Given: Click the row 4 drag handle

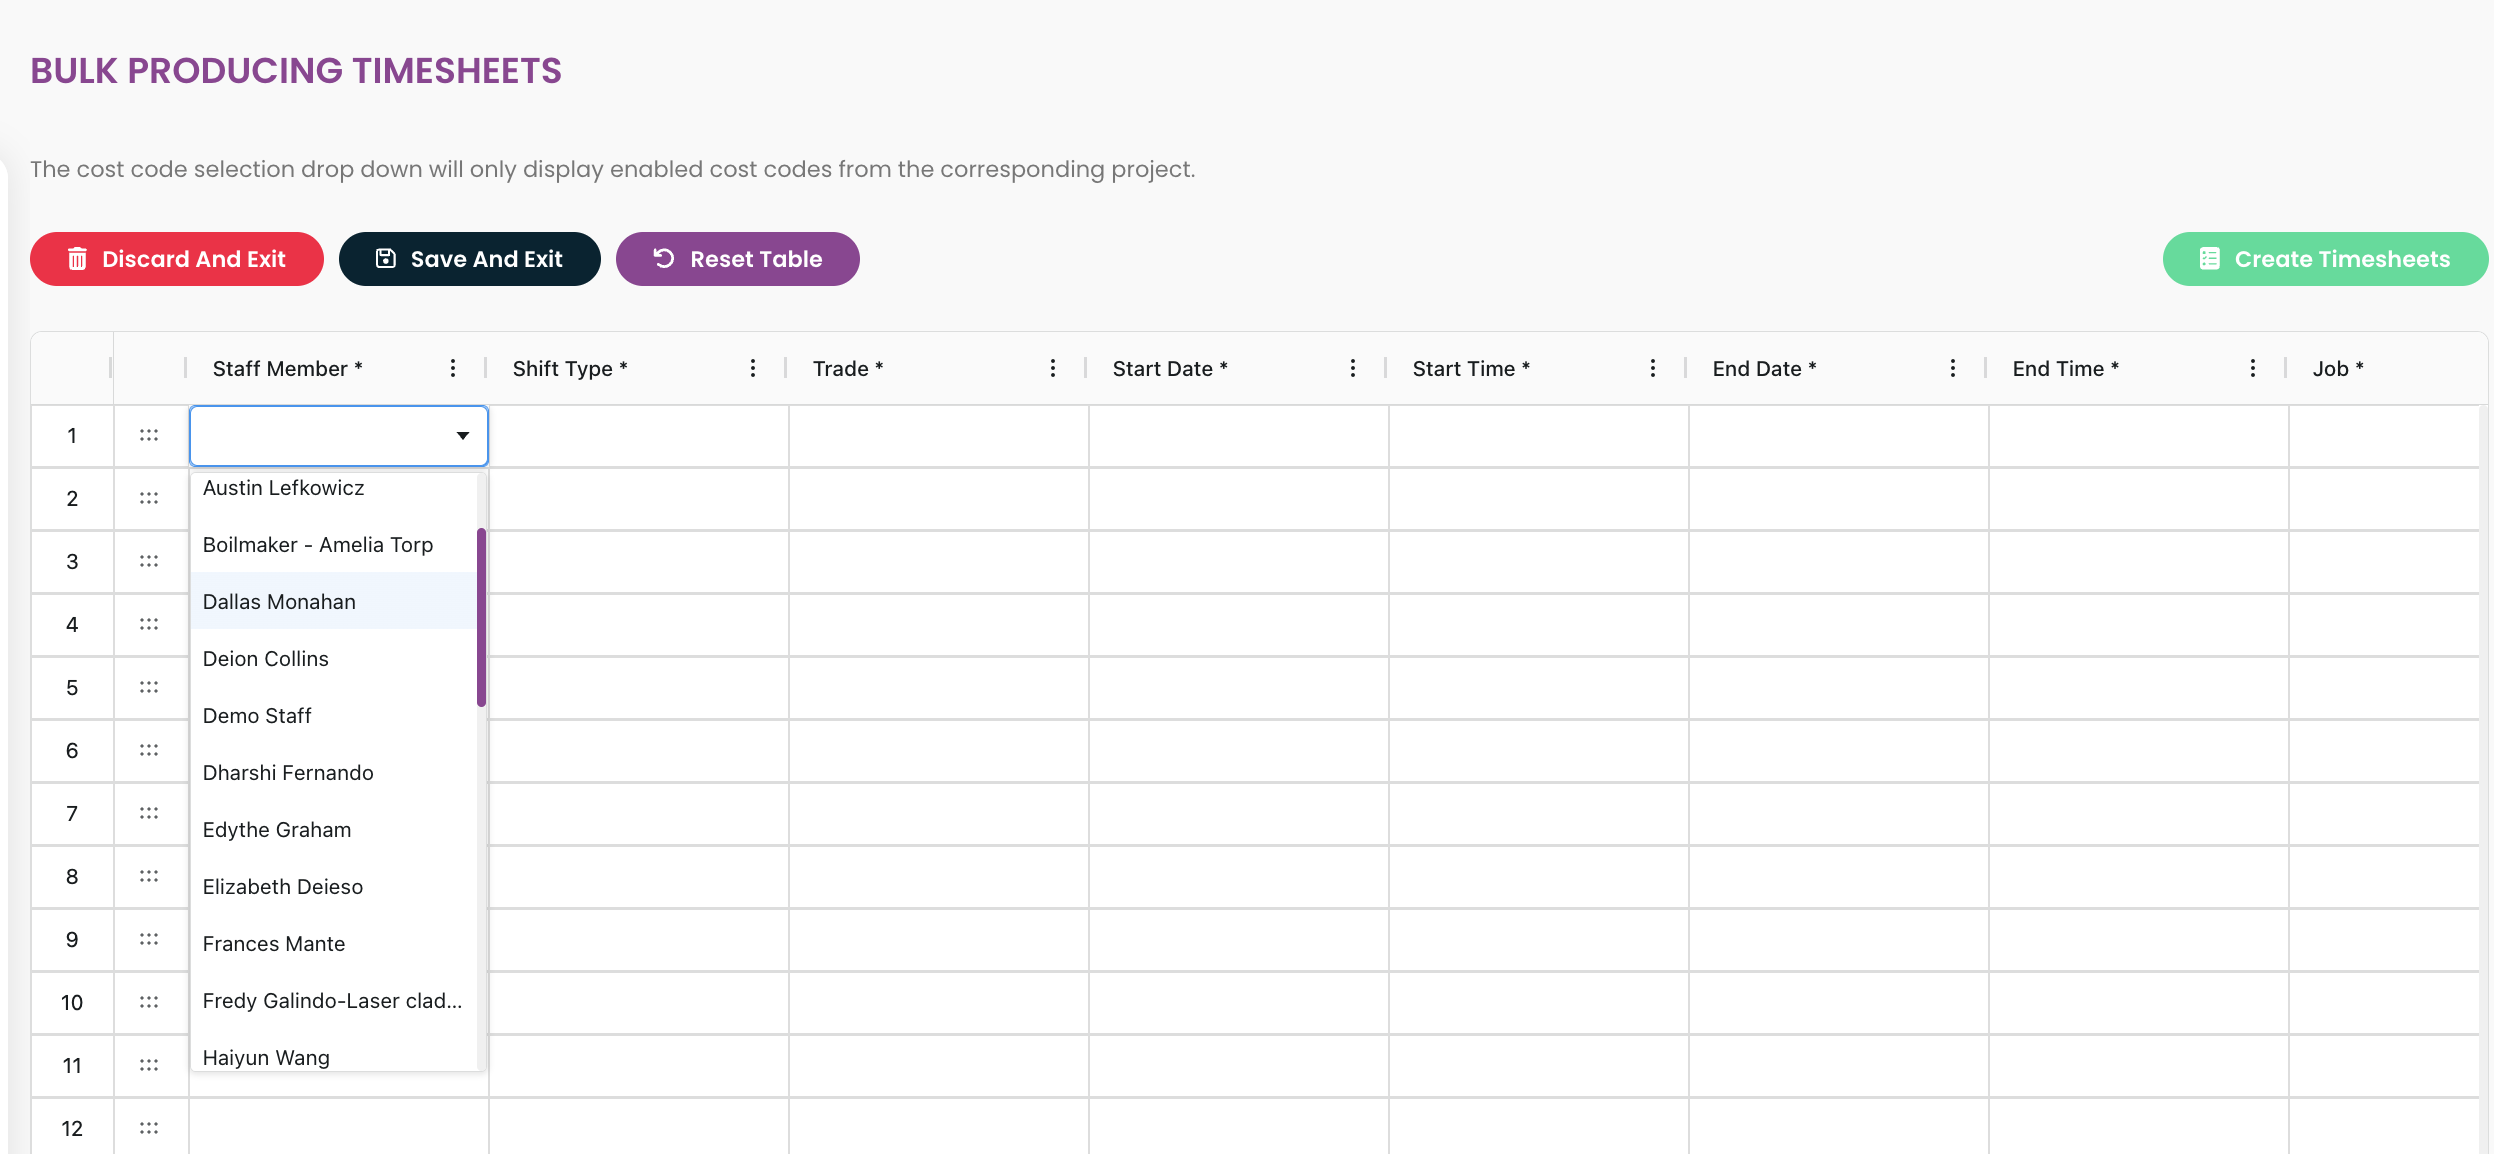Looking at the screenshot, I should click(149, 624).
